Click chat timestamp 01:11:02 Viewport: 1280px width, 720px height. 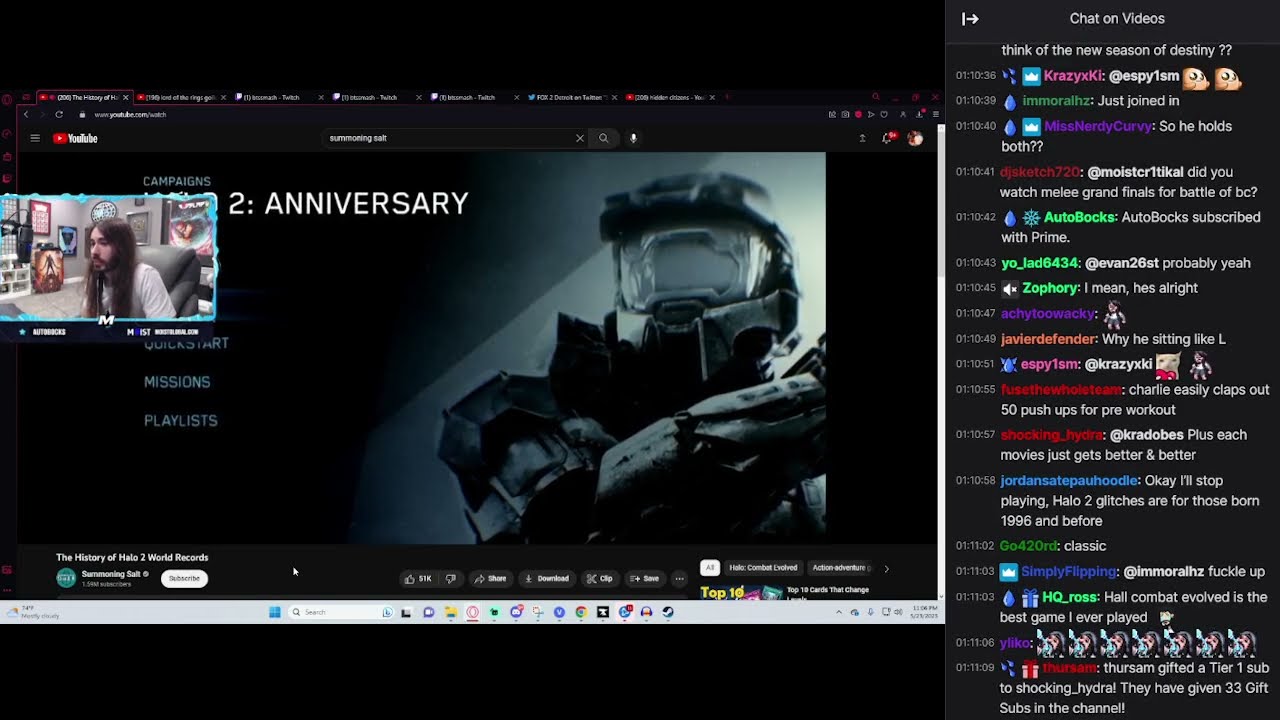tap(975, 546)
